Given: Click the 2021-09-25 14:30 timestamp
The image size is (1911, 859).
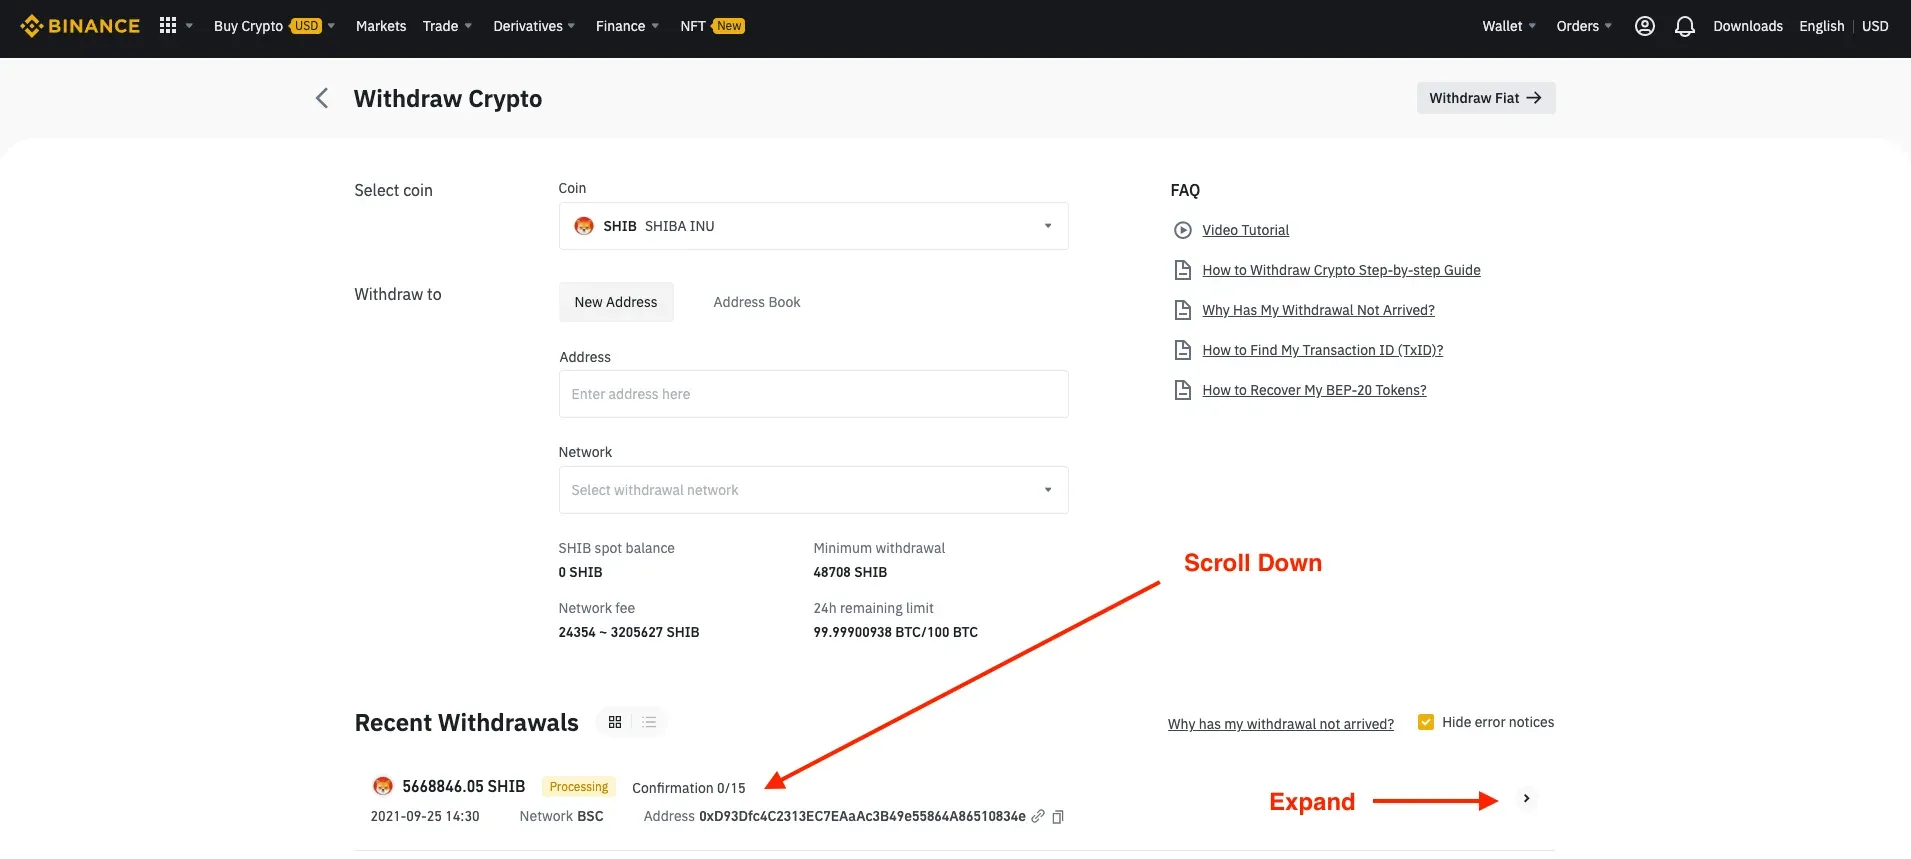Looking at the screenshot, I should click(425, 816).
